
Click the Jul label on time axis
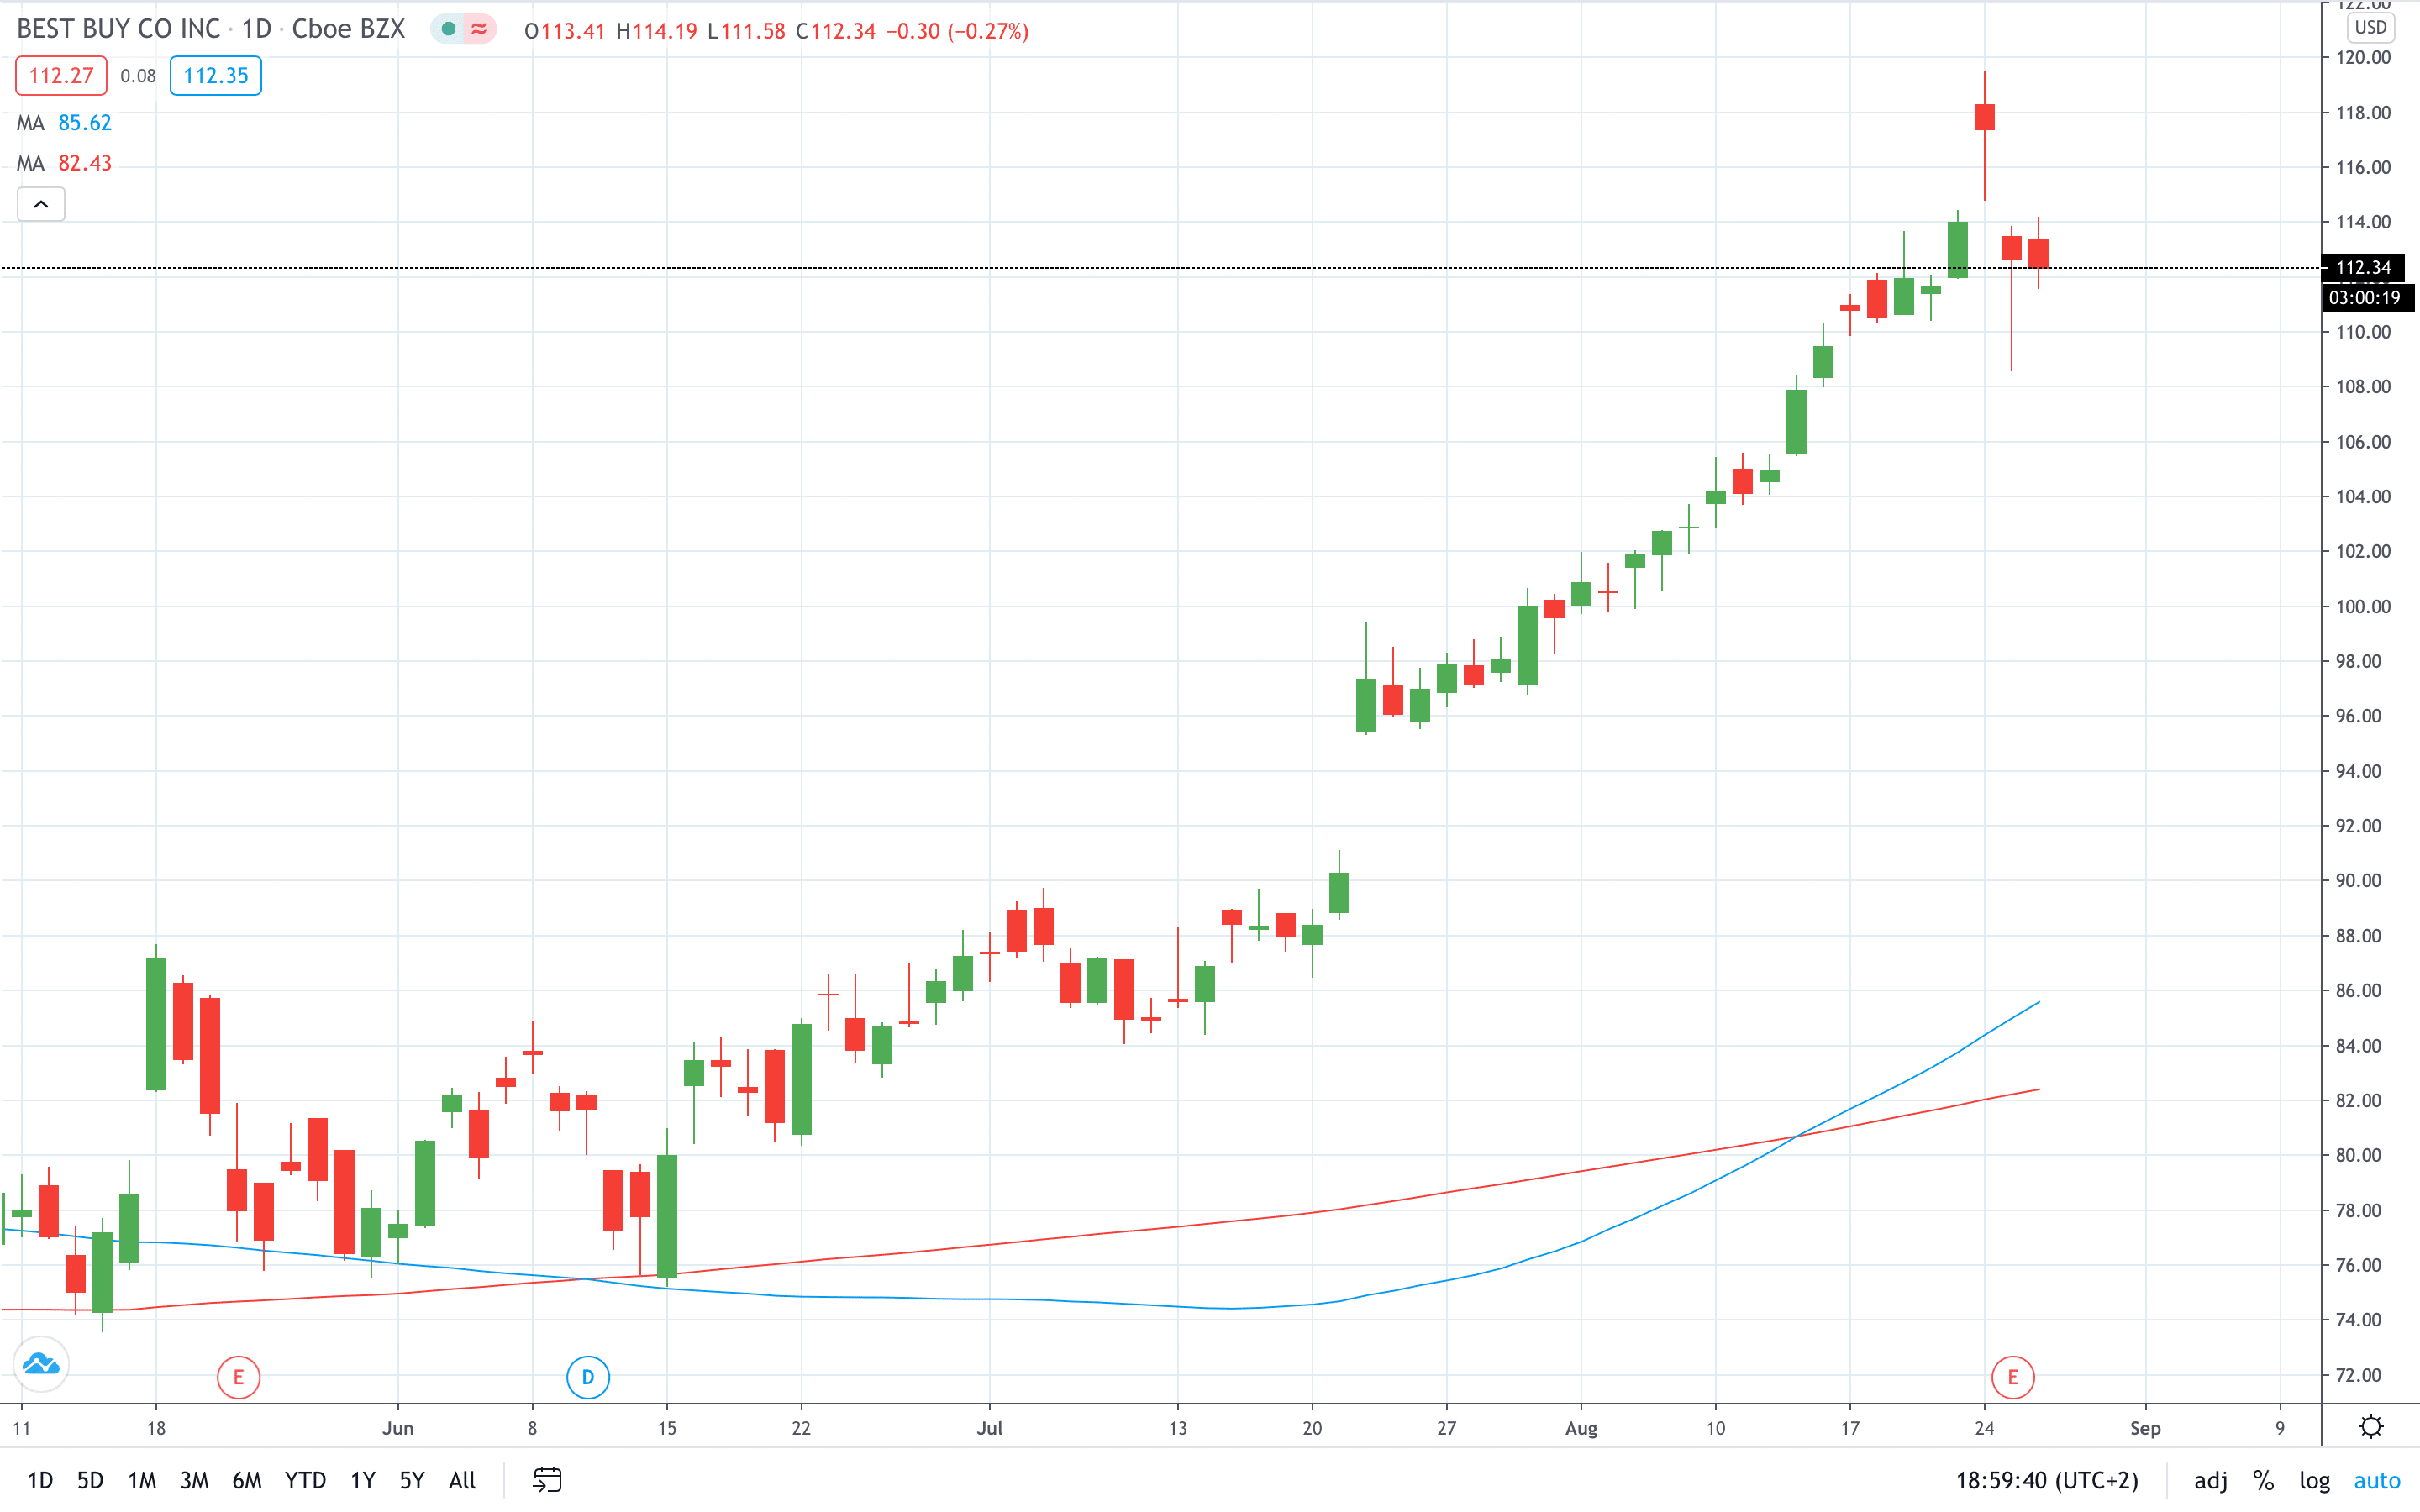[989, 1428]
